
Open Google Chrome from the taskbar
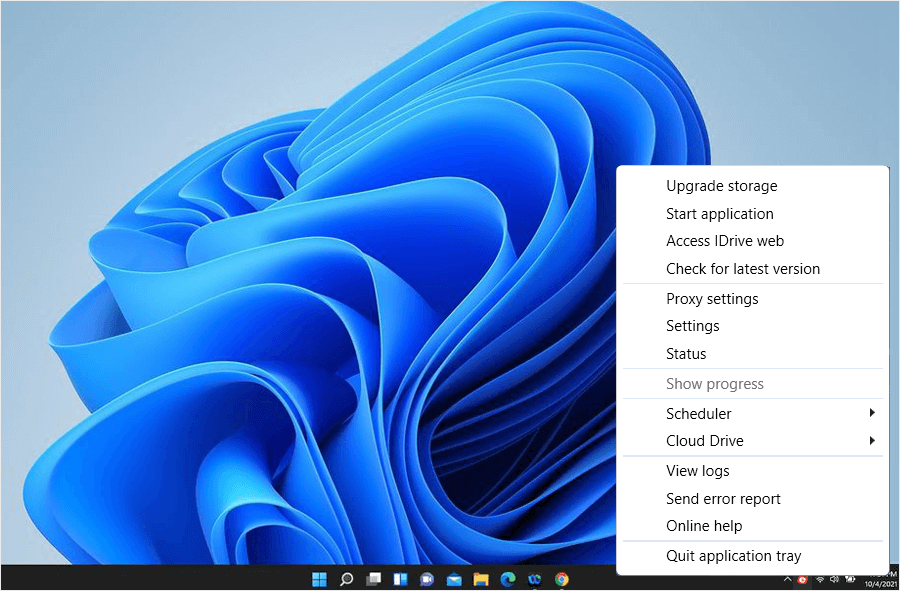click(562, 579)
